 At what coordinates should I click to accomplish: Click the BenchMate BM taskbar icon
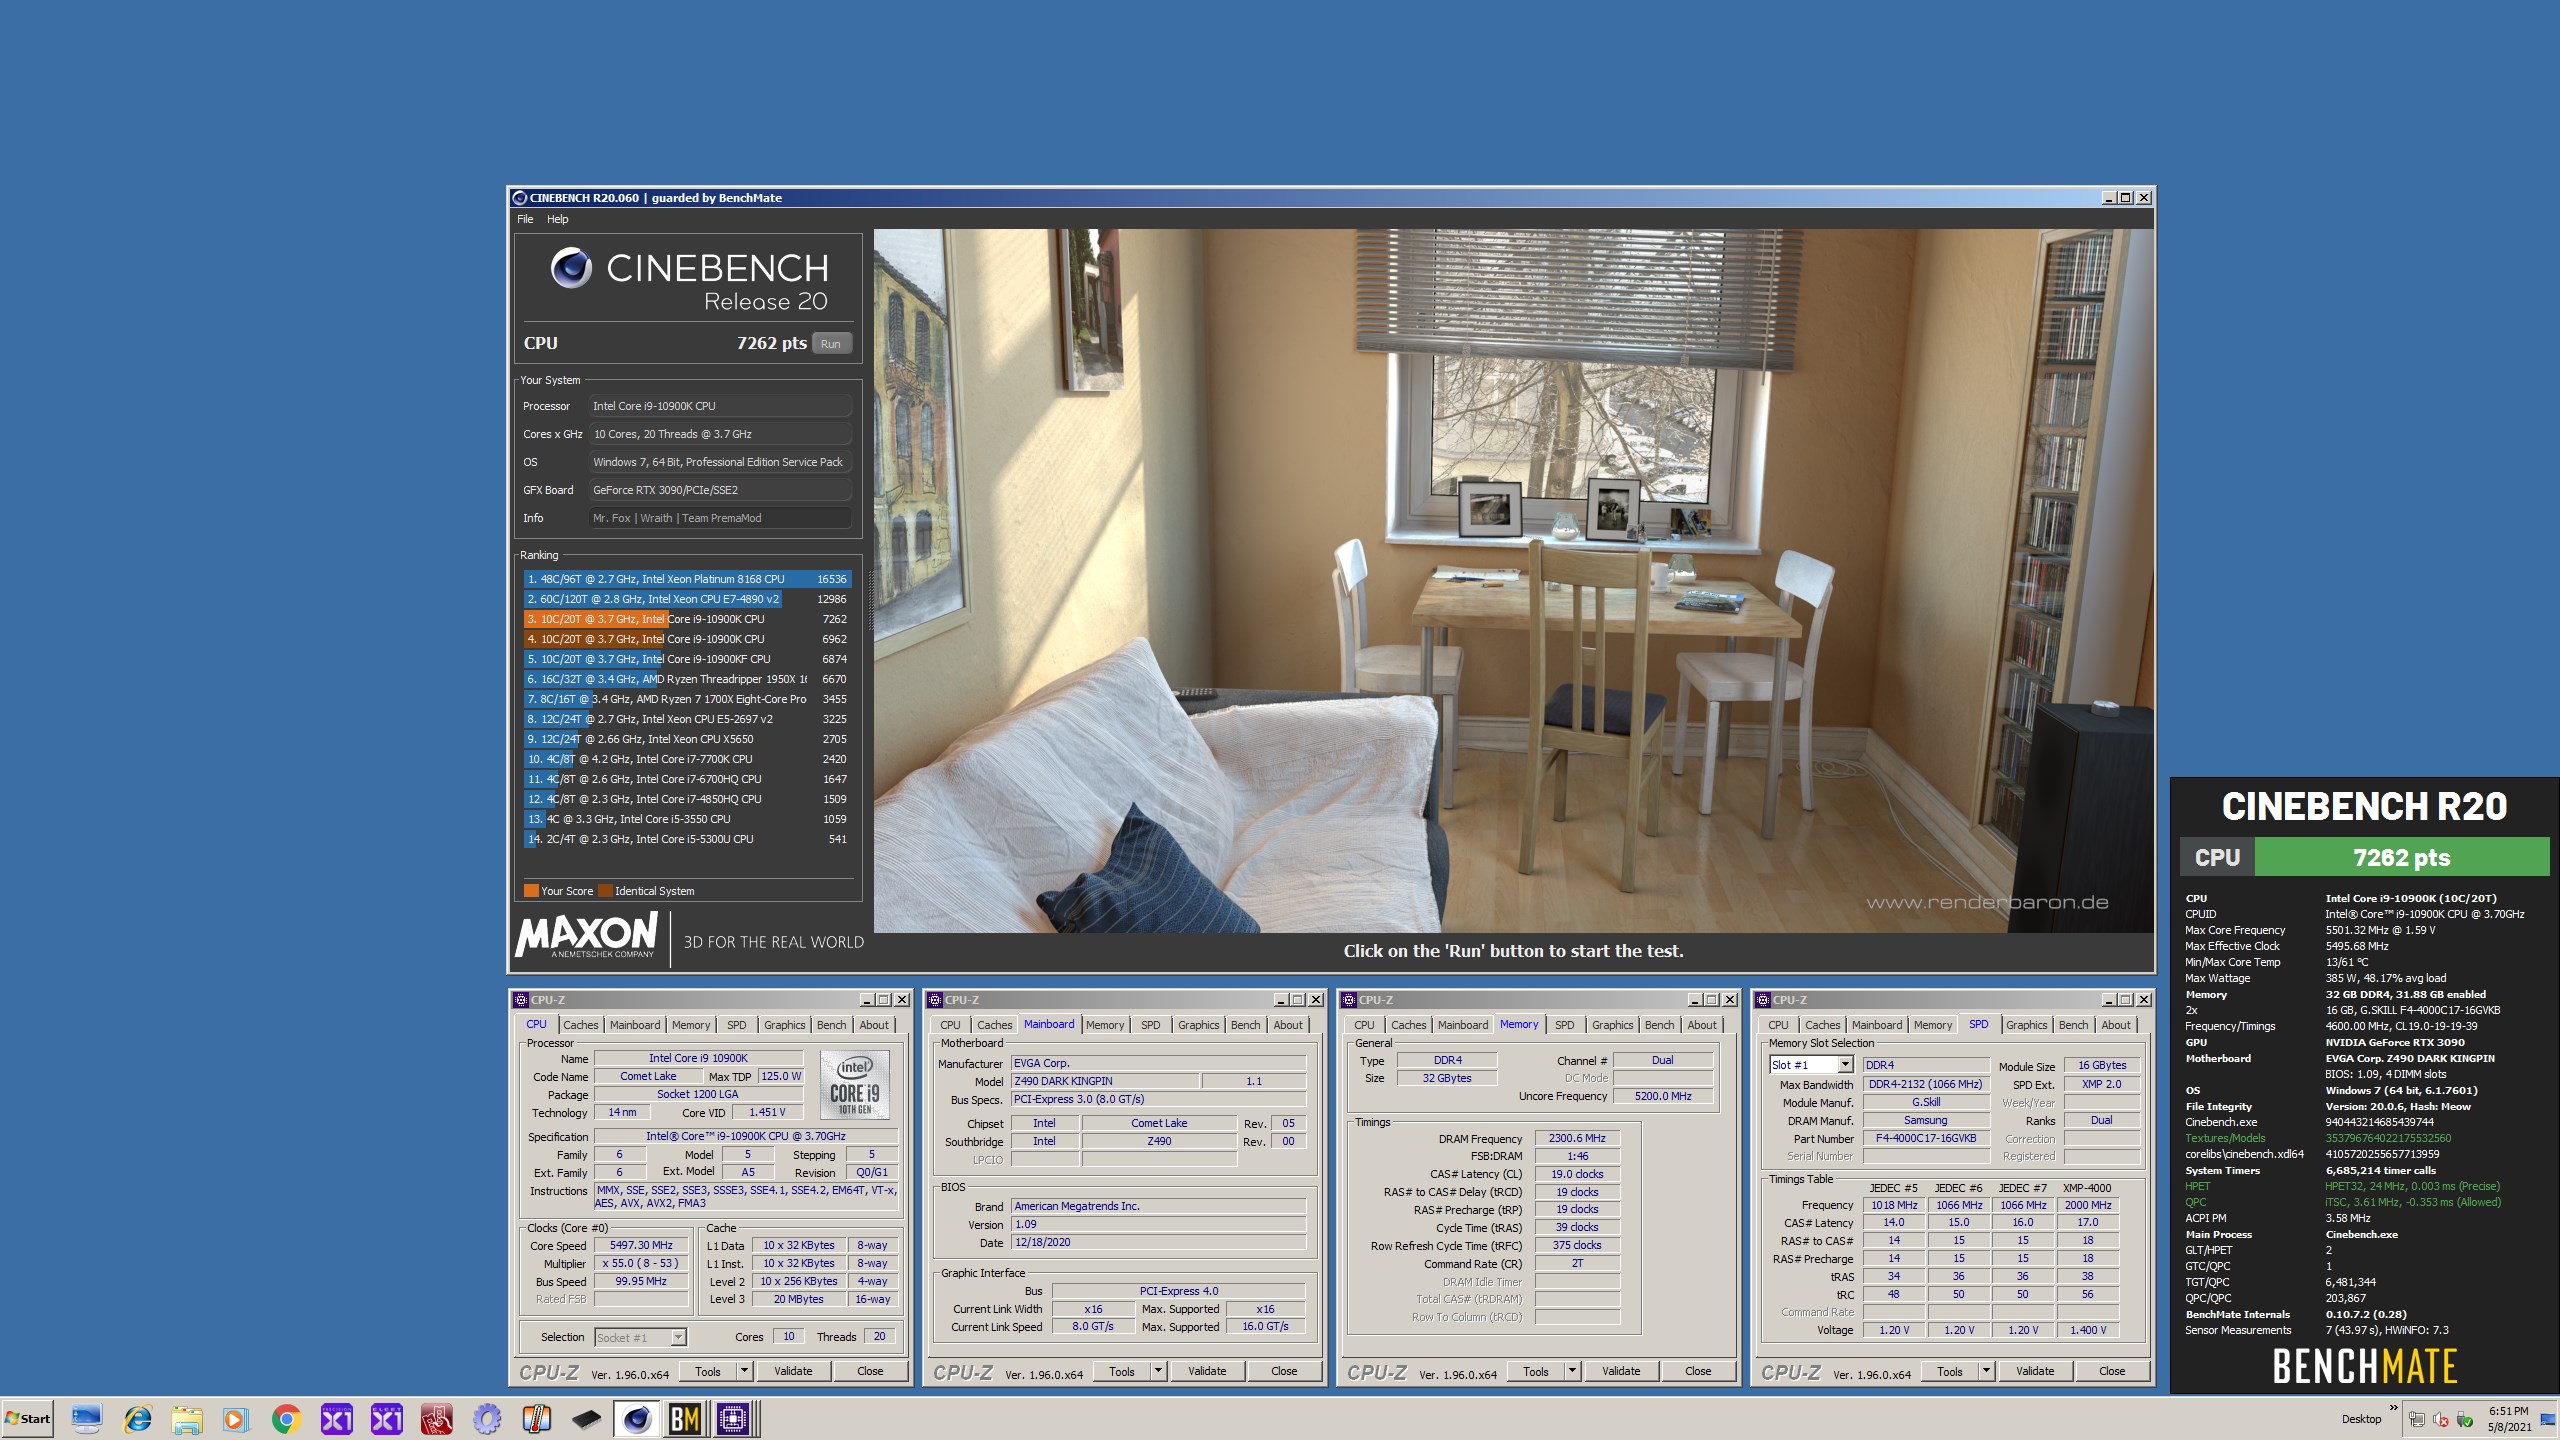point(685,1419)
